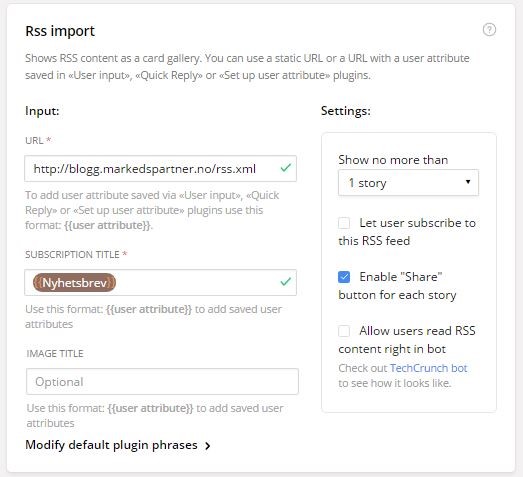Open the help question mark icon
The height and width of the screenshot is (477, 523).
489,30
